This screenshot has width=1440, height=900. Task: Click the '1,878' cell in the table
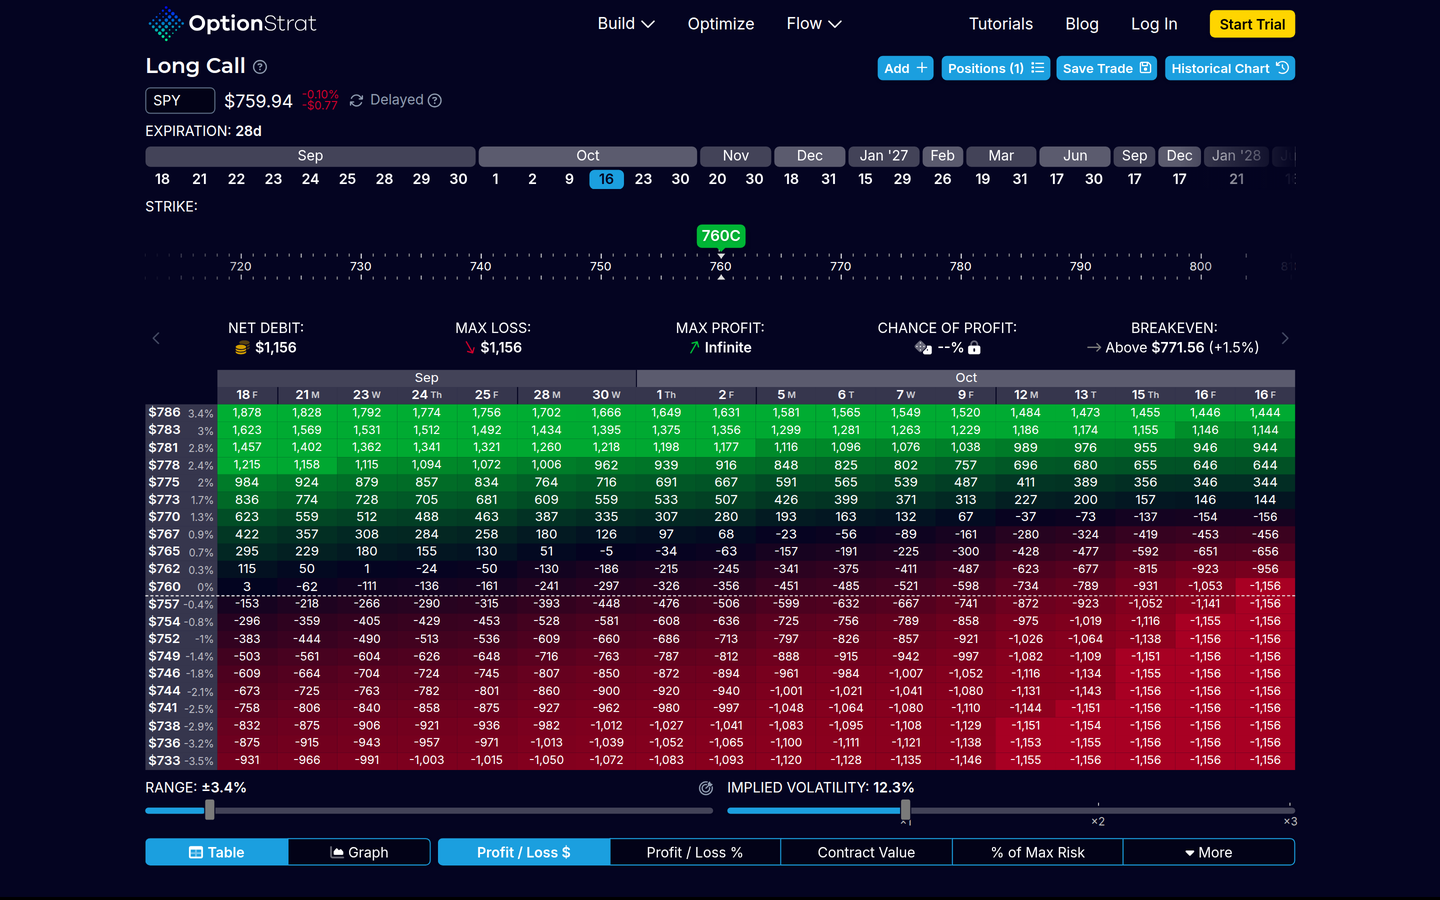tap(247, 413)
